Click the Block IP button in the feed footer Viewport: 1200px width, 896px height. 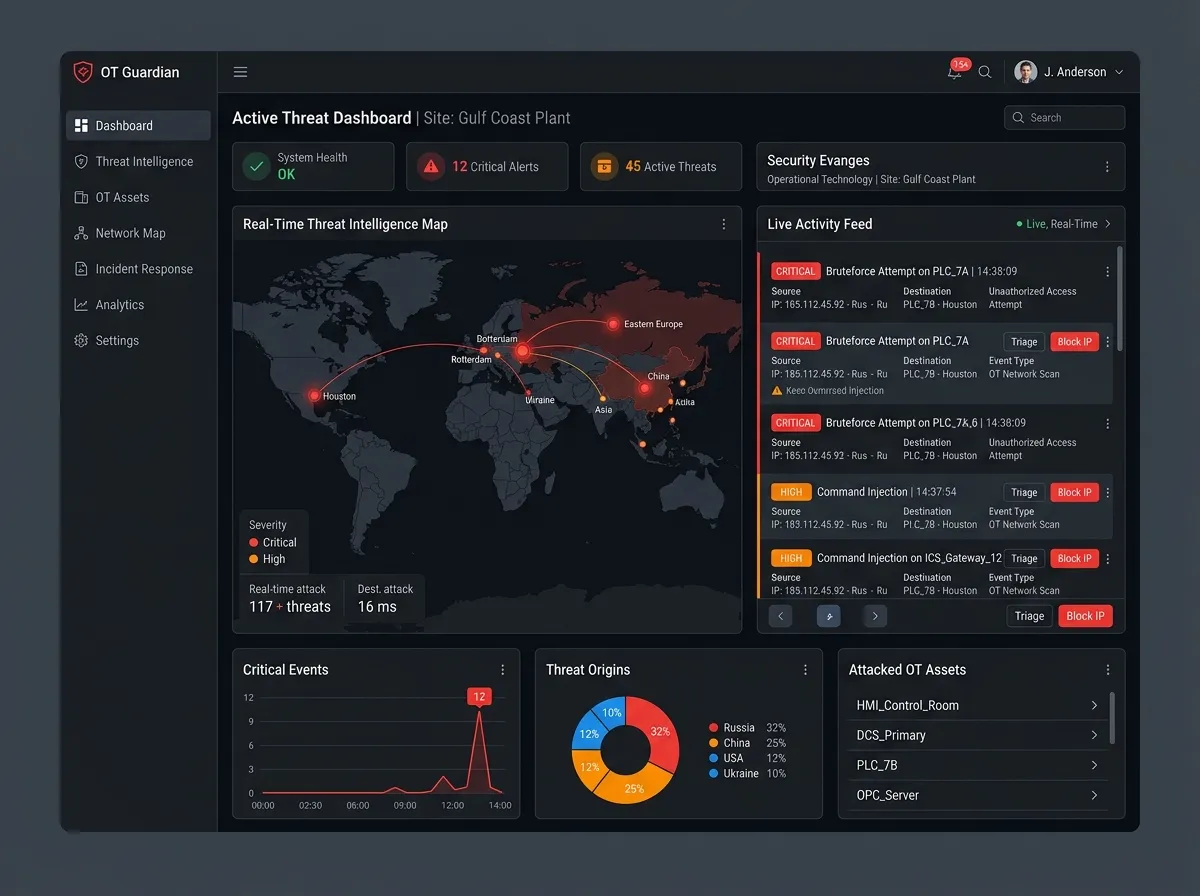pos(1085,616)
